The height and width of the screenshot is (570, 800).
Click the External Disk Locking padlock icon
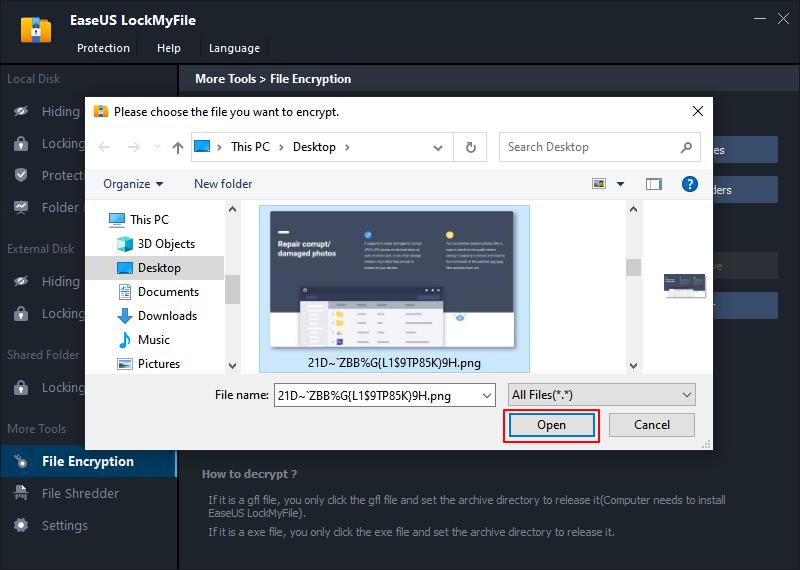(21, 313)
